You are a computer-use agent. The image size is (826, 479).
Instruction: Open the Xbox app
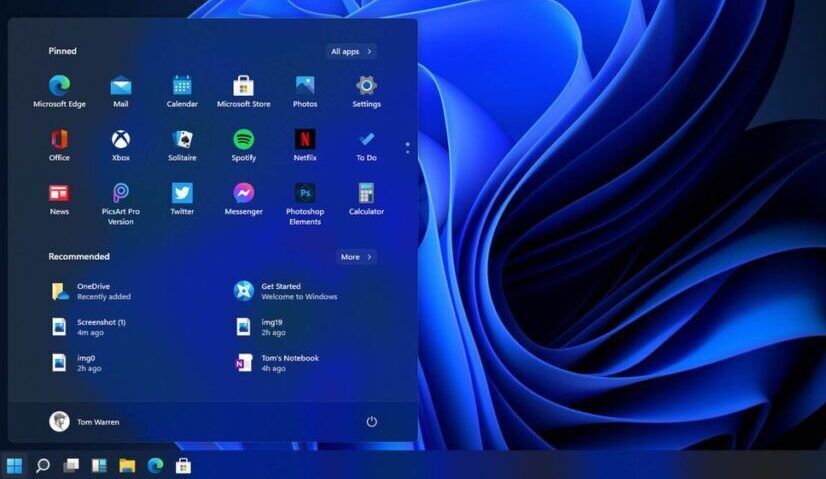coord(121,145)
